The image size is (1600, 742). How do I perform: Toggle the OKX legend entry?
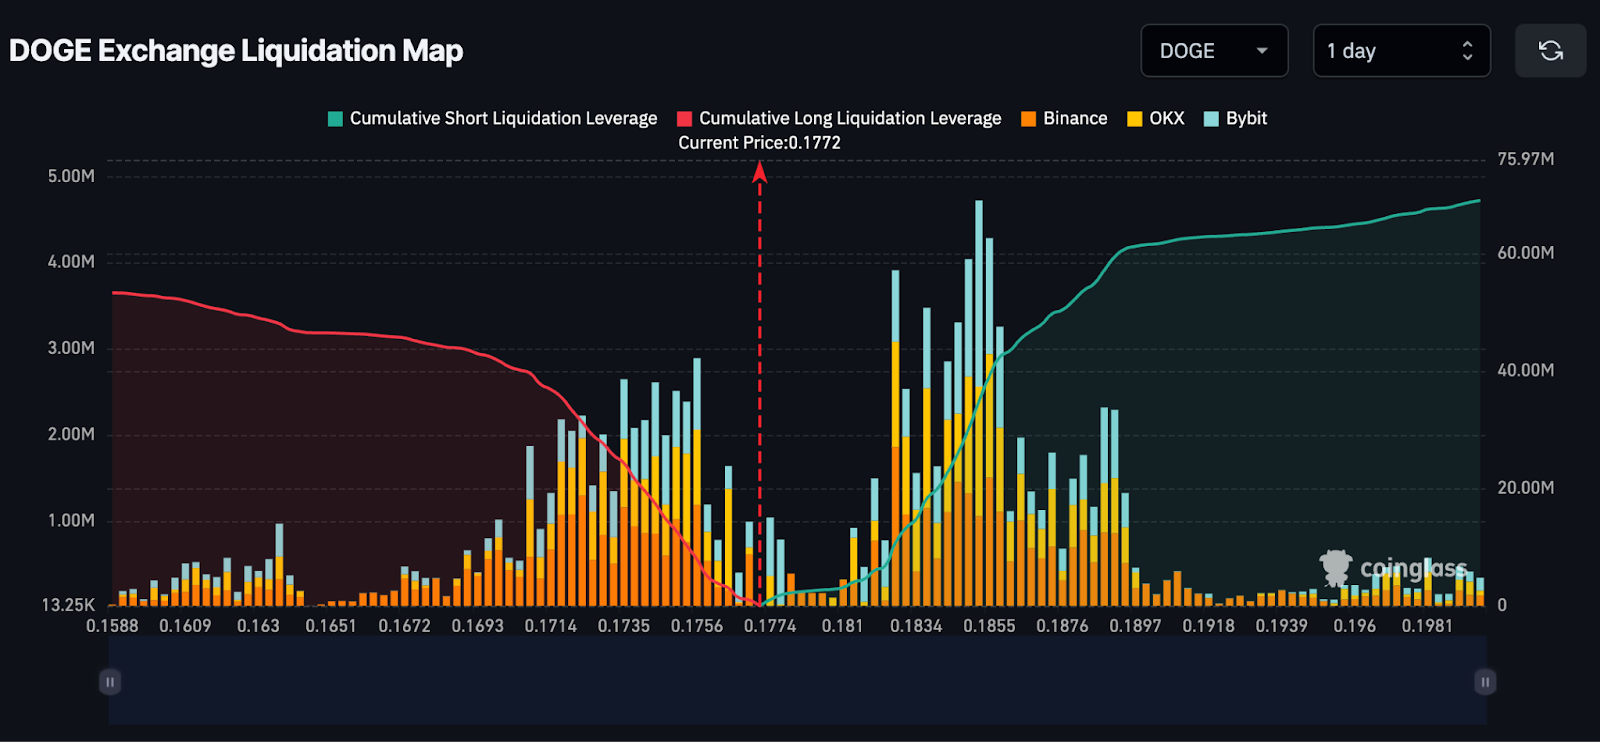(1166, 119)
